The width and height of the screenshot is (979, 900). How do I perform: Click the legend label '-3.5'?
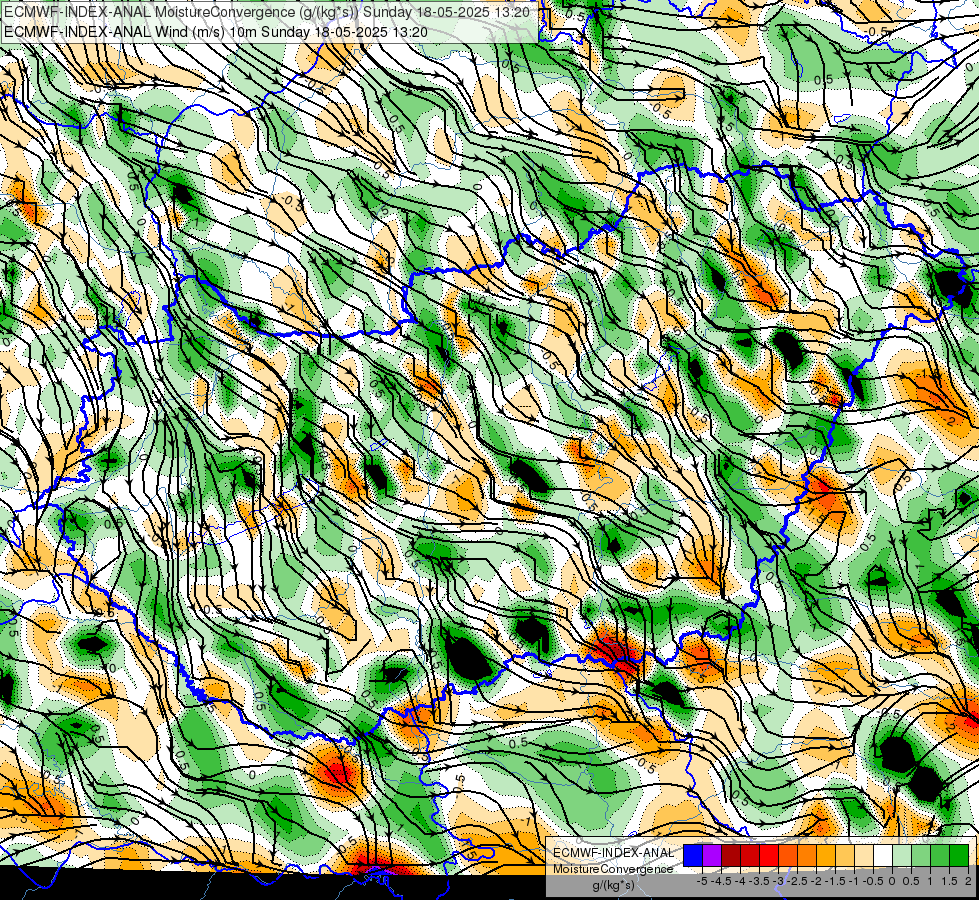click(x=759, y=881)
